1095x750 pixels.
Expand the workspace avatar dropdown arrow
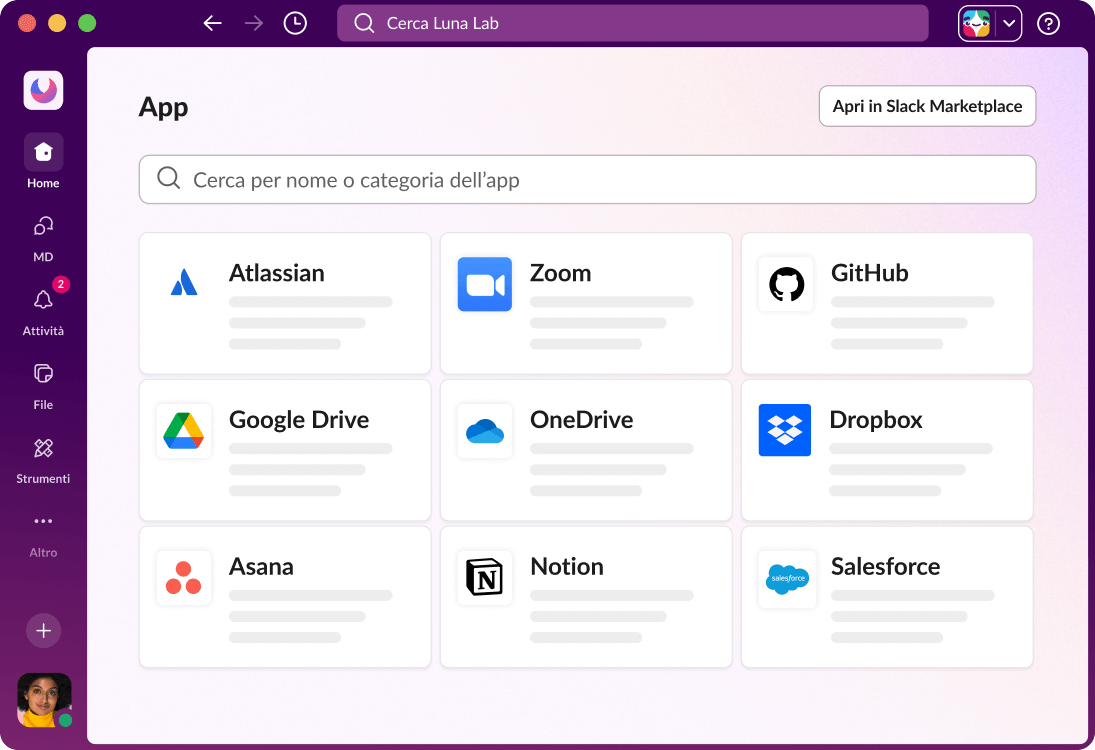(1009, 23)
